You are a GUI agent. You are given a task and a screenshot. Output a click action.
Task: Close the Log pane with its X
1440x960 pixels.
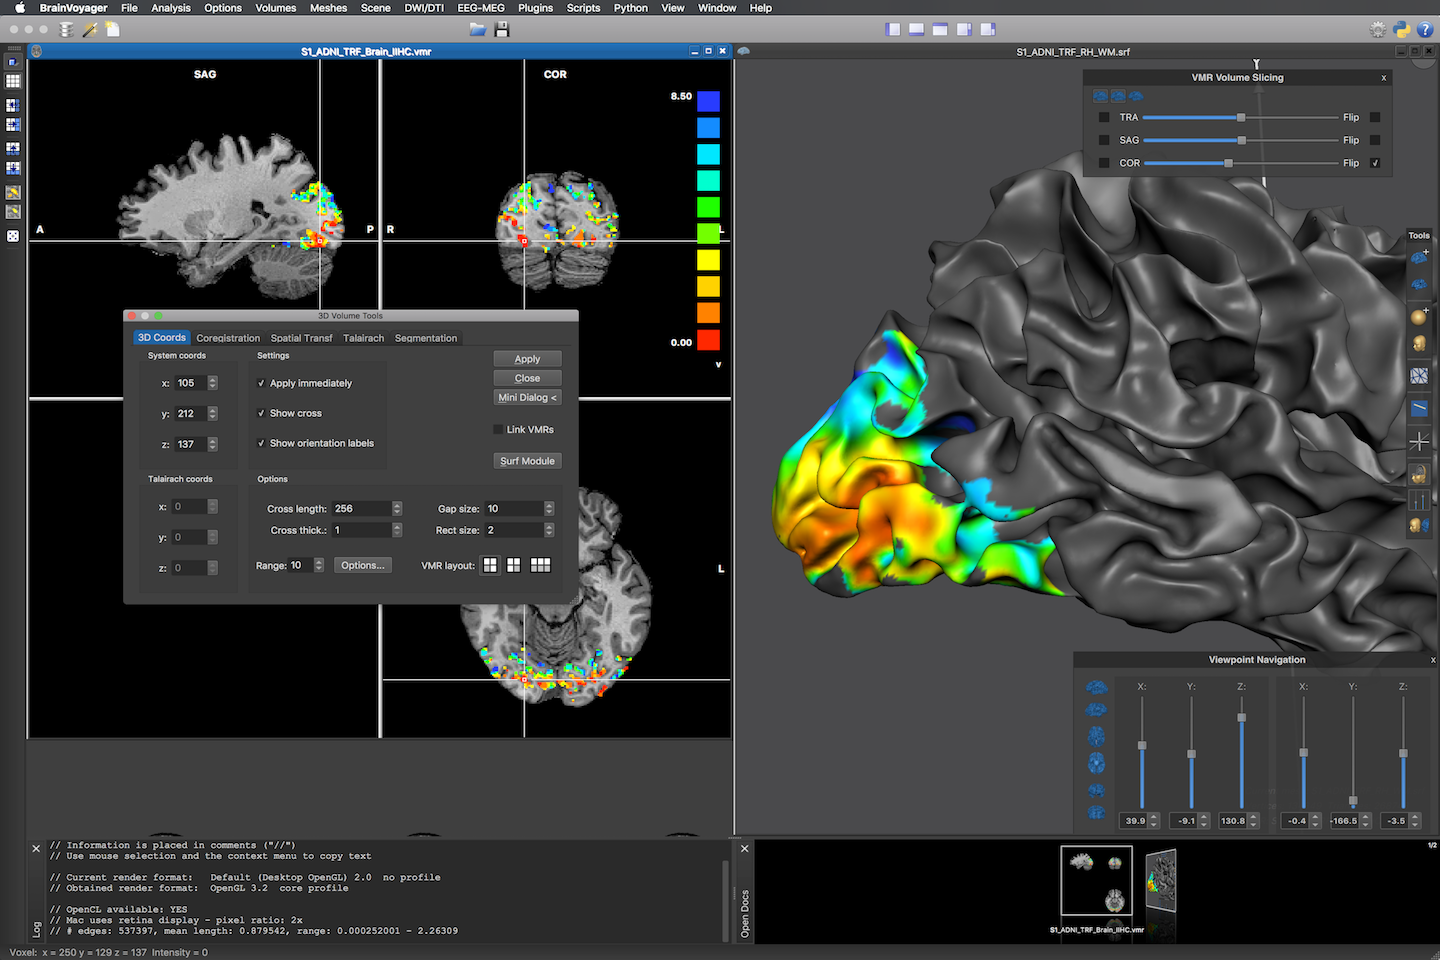(x=36, y=848)
